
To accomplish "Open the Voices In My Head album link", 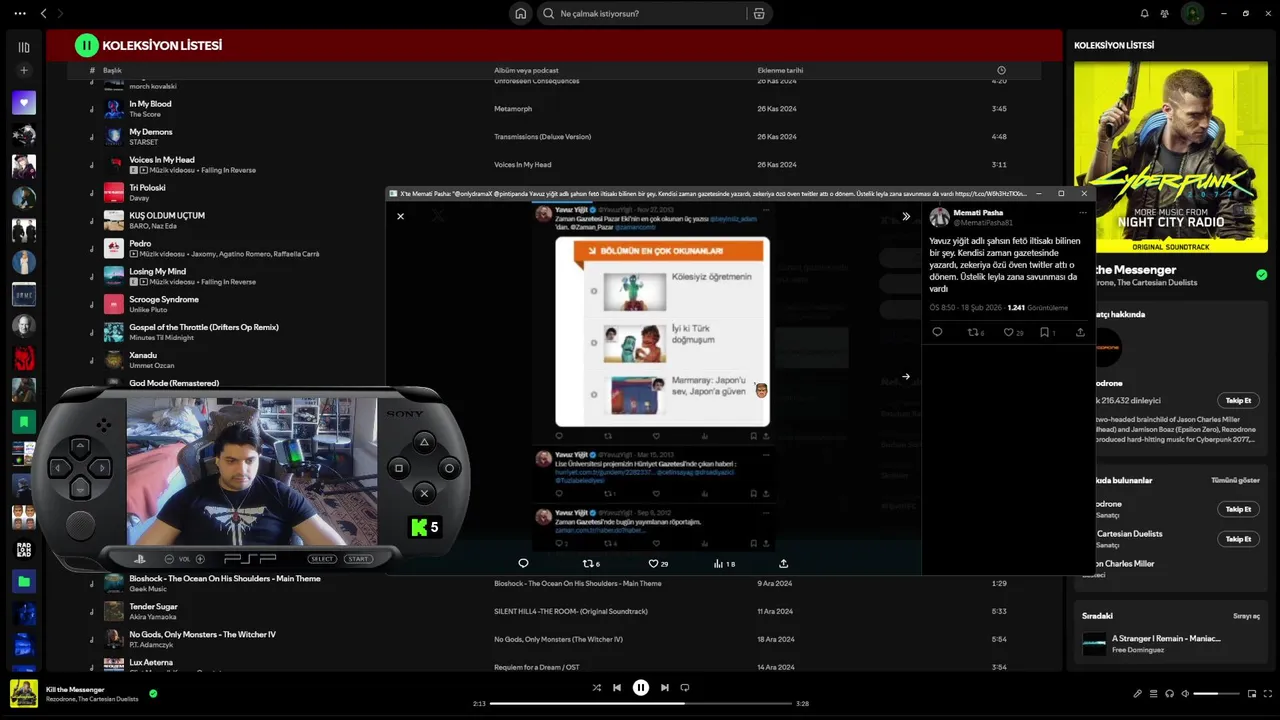I will [522, 164].
